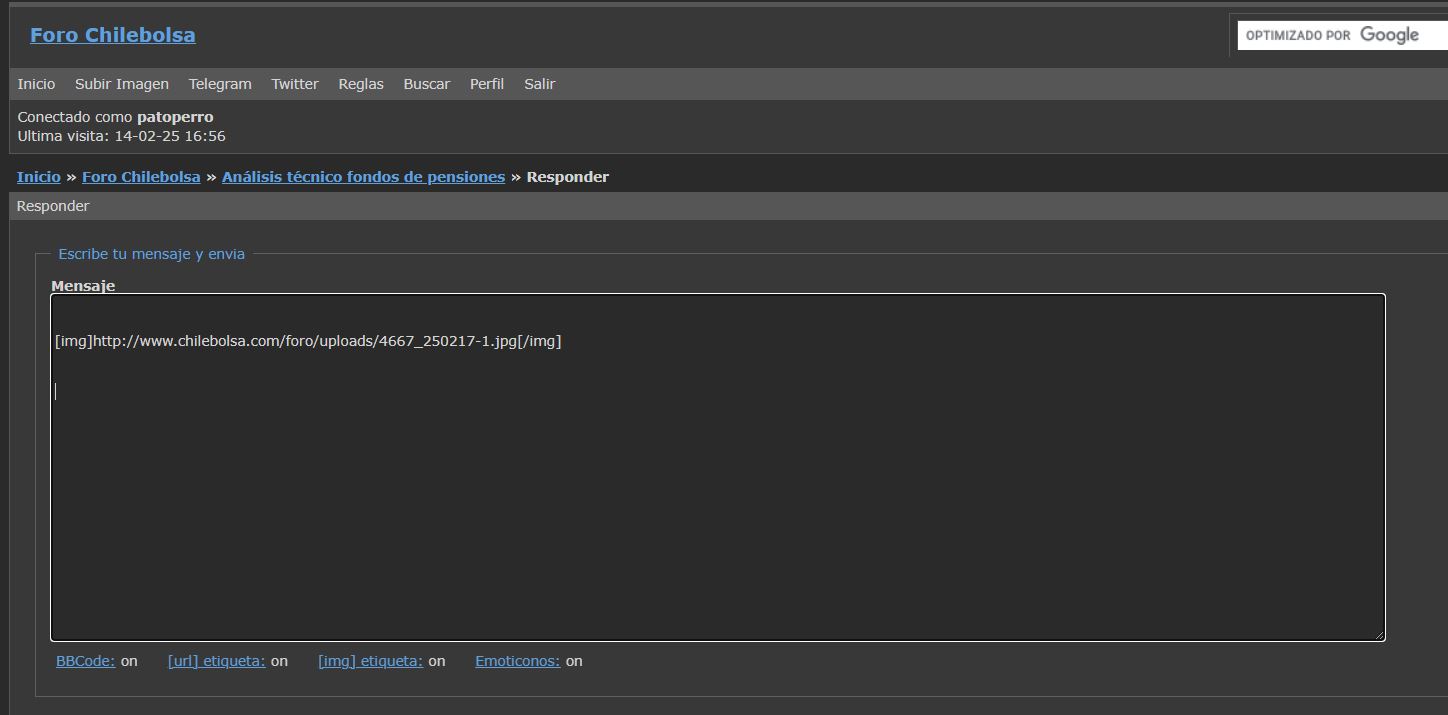This screenshot has height=715, width=1448.
Task: Click the [img] URL line in the message
Action: [308, 341]
